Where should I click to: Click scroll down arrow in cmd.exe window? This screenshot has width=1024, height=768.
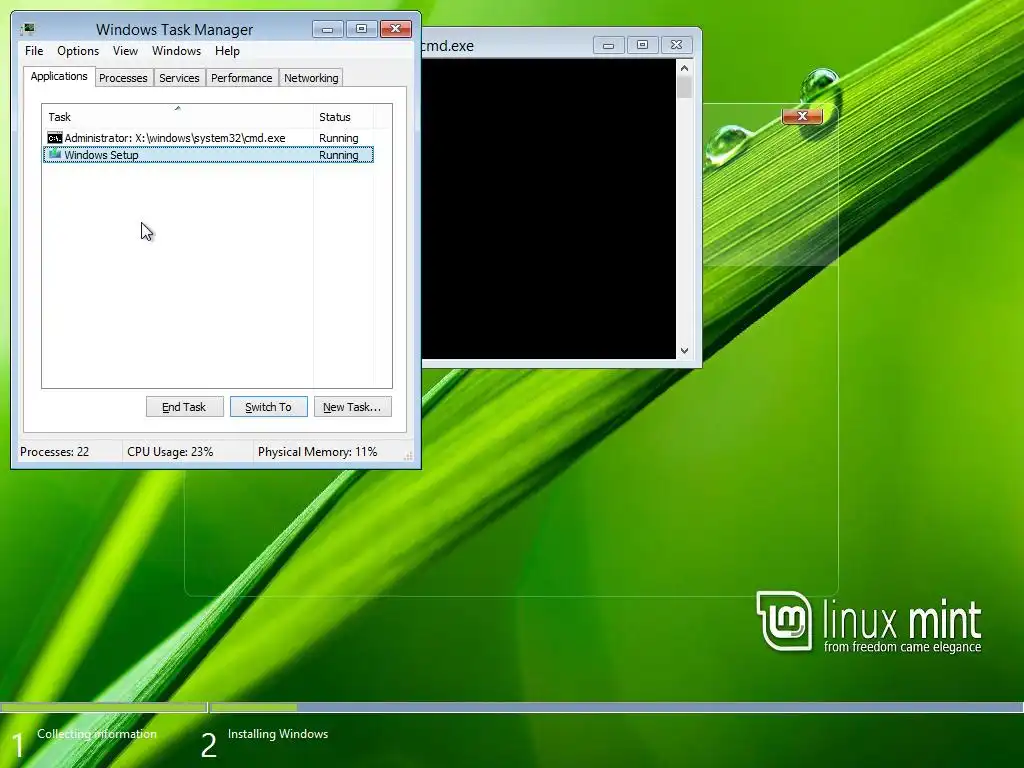pos(684,351)
